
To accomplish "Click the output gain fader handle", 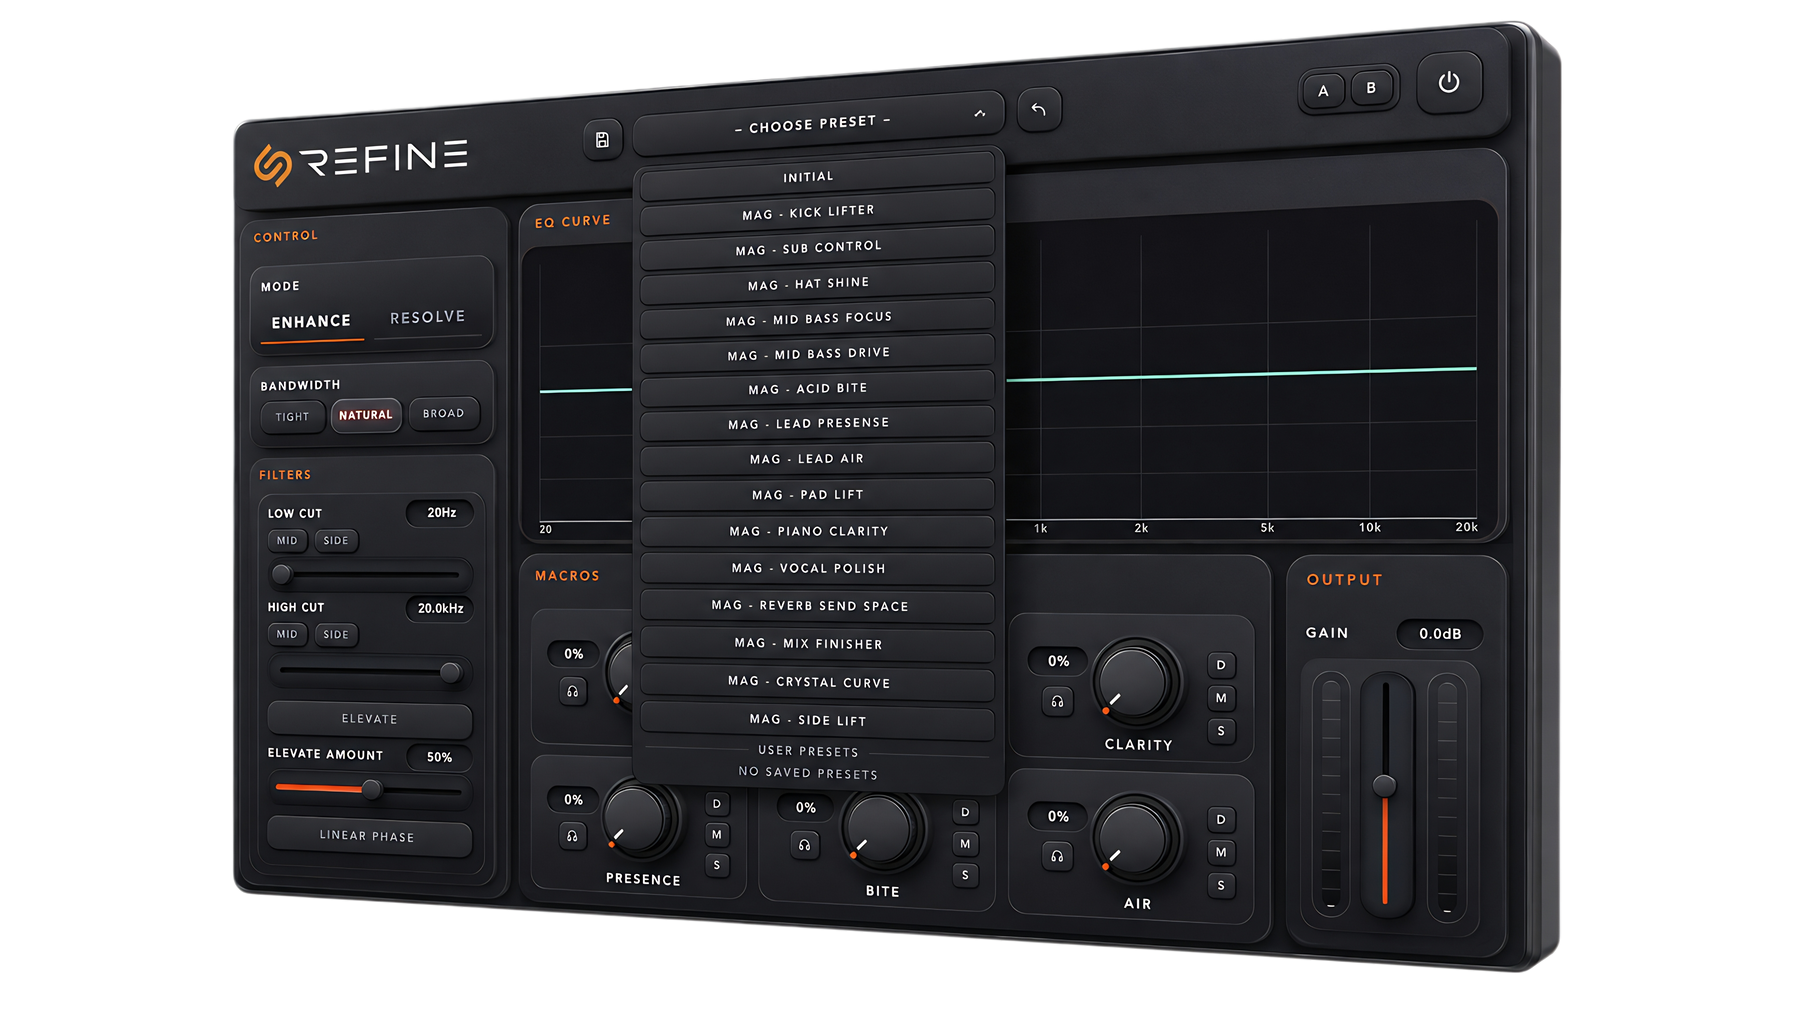I will coord(1385,786).
